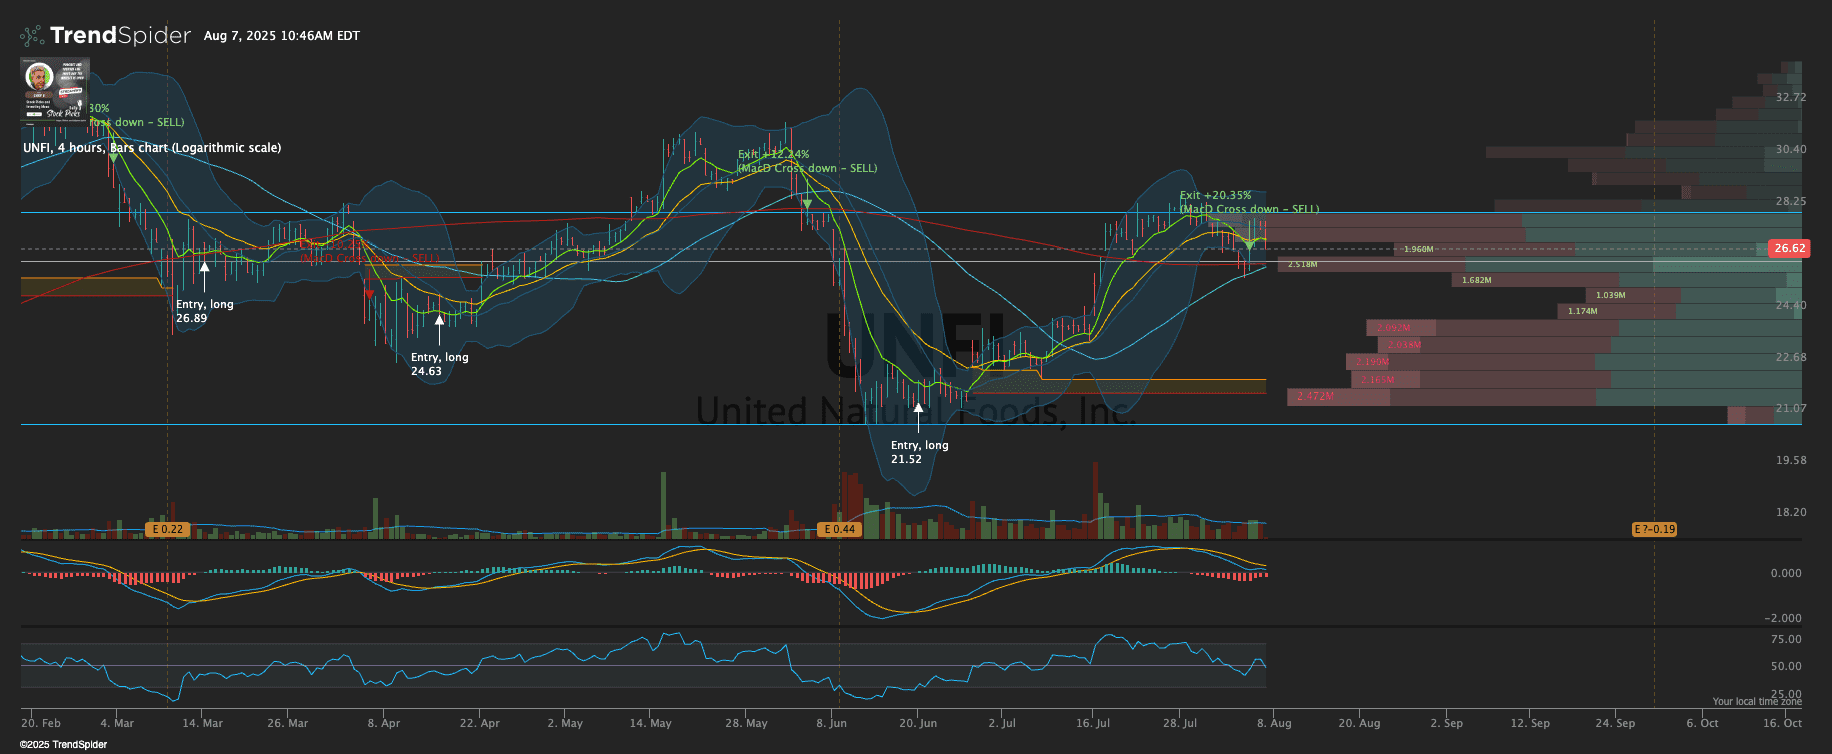
Task: Click the 22.68 price axis label
Action: [x=1791, y=357]
